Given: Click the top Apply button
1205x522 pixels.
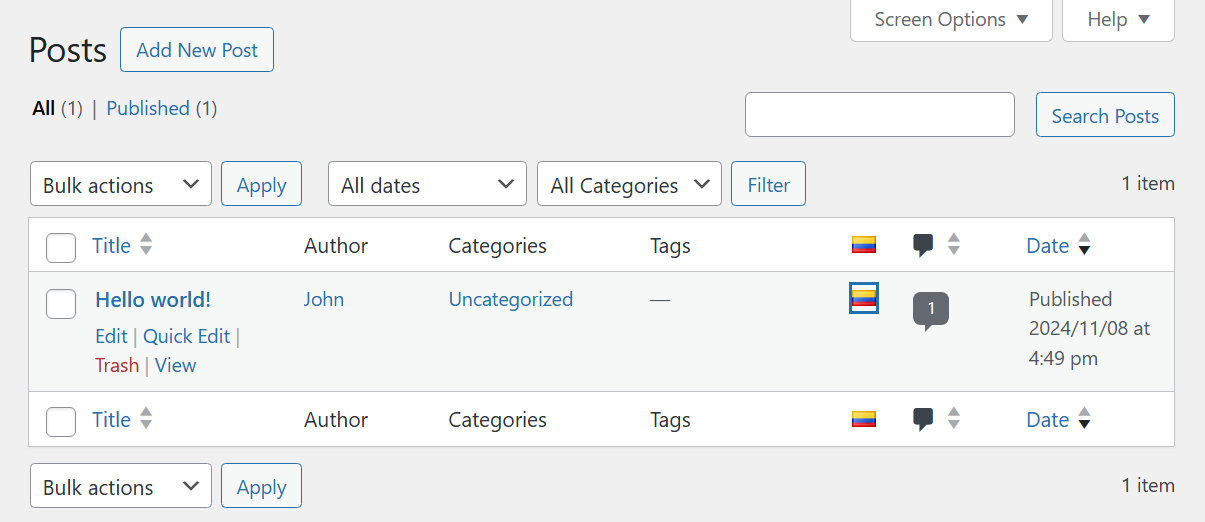Looking at the screenshot, I should coord(261,184).
